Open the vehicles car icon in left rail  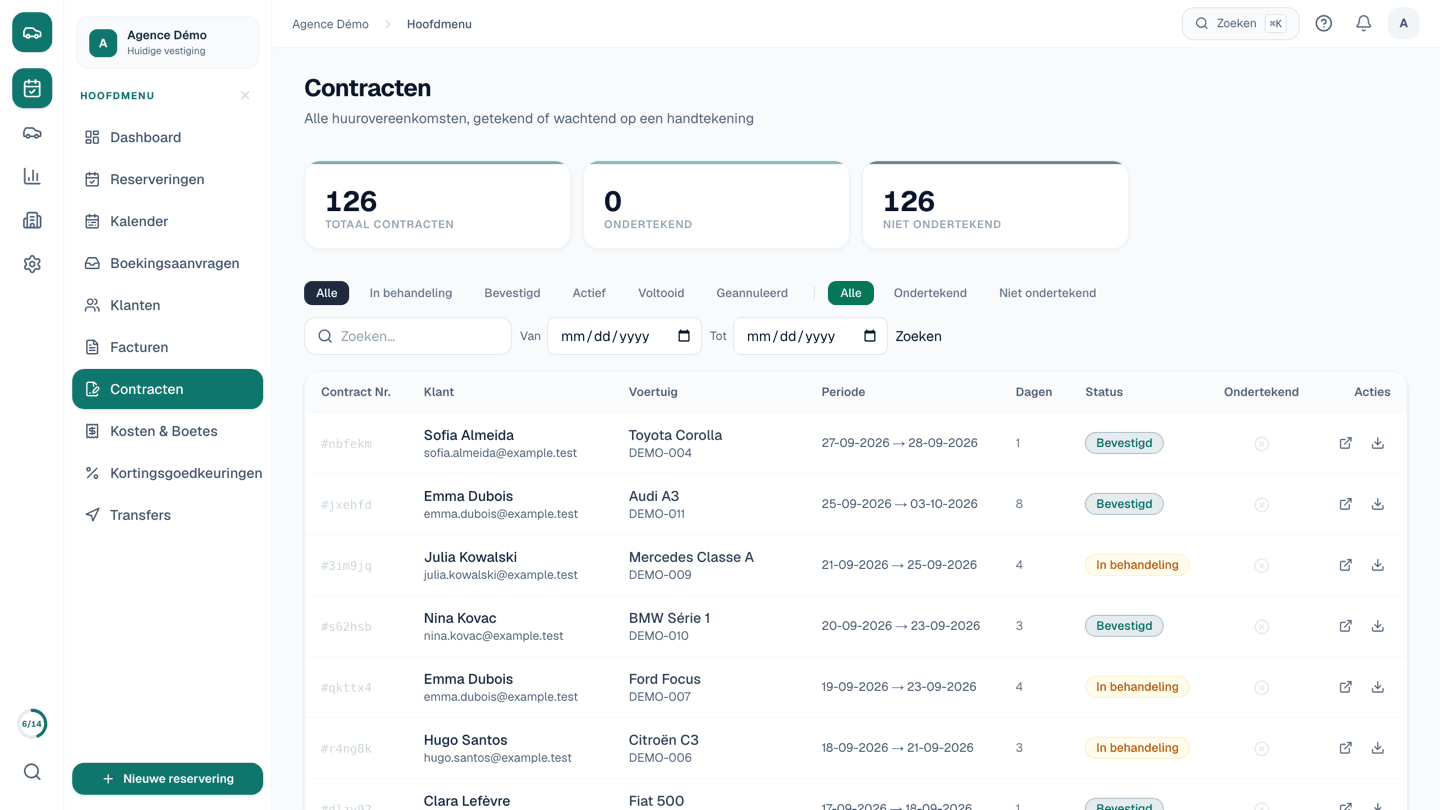[x=32, y=133]
